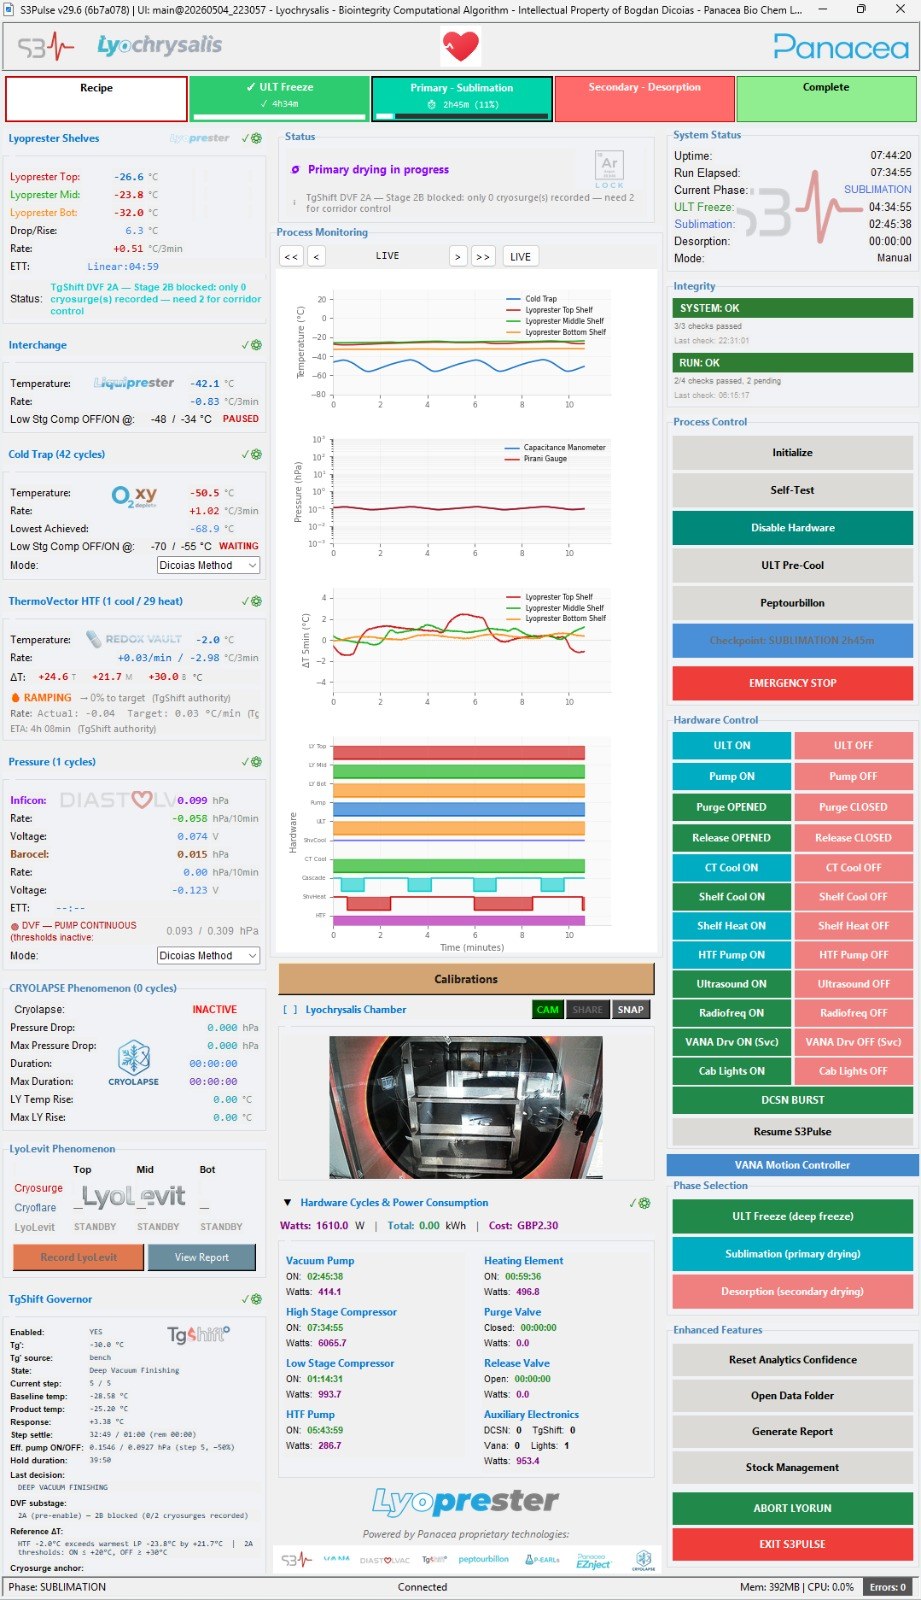Set Purge valve to OPENED
The image size is (921, 1600).
(x=732, y=807)
